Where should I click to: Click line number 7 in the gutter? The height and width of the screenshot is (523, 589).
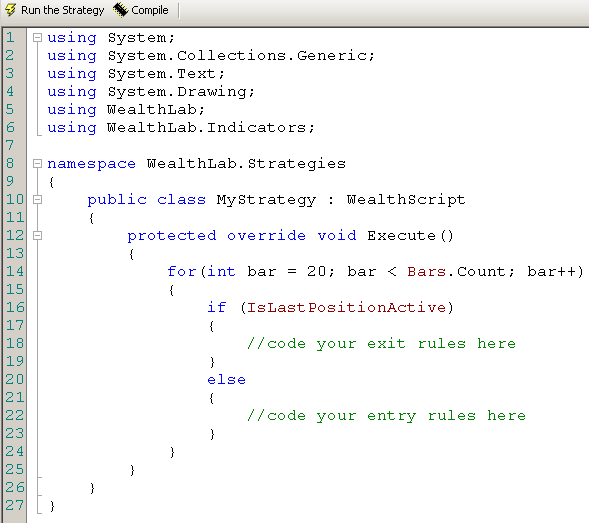(10, 145)
